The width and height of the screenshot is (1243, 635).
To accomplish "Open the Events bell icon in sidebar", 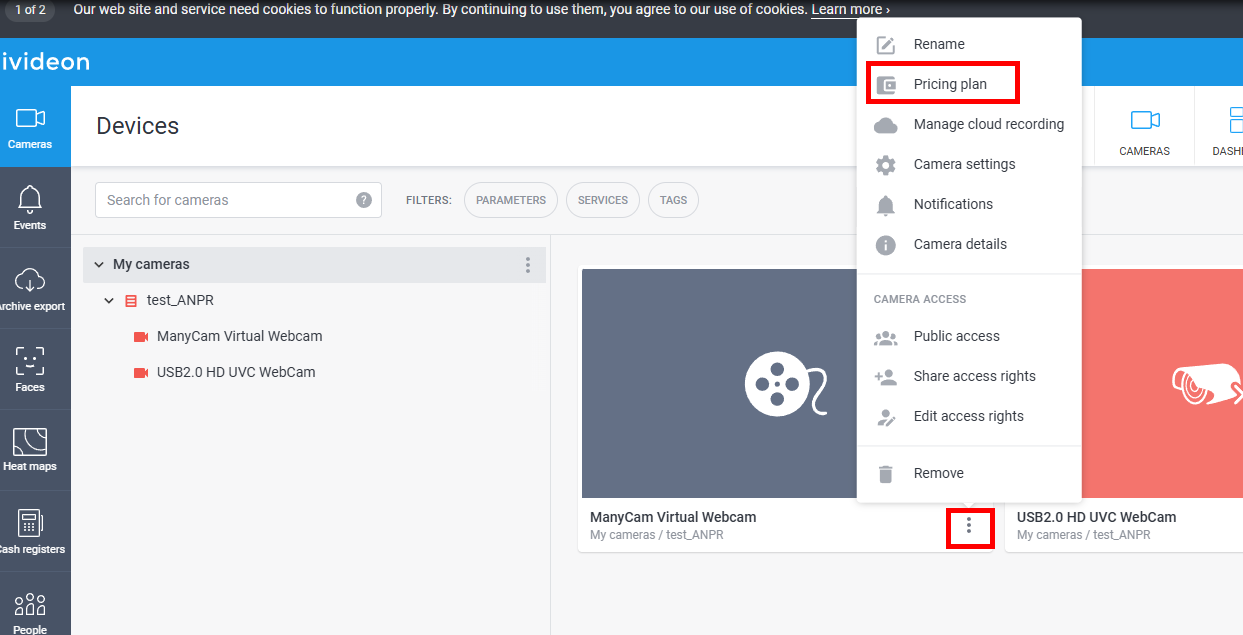I will coord(30,207).
